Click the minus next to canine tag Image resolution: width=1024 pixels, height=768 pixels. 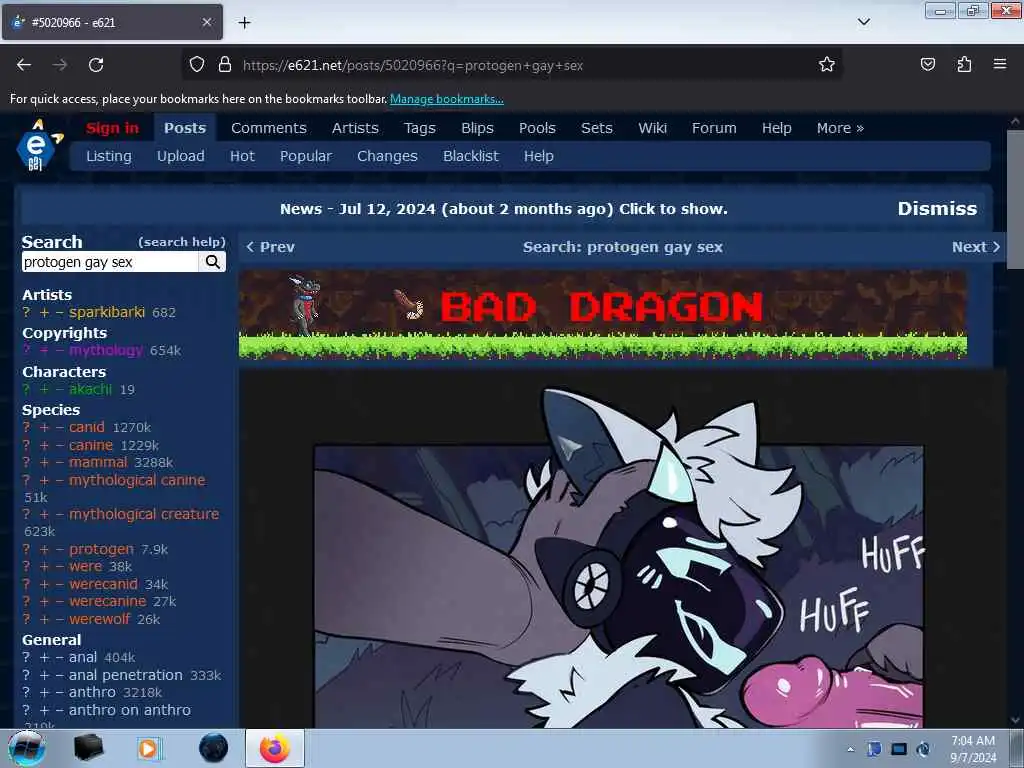59,445
